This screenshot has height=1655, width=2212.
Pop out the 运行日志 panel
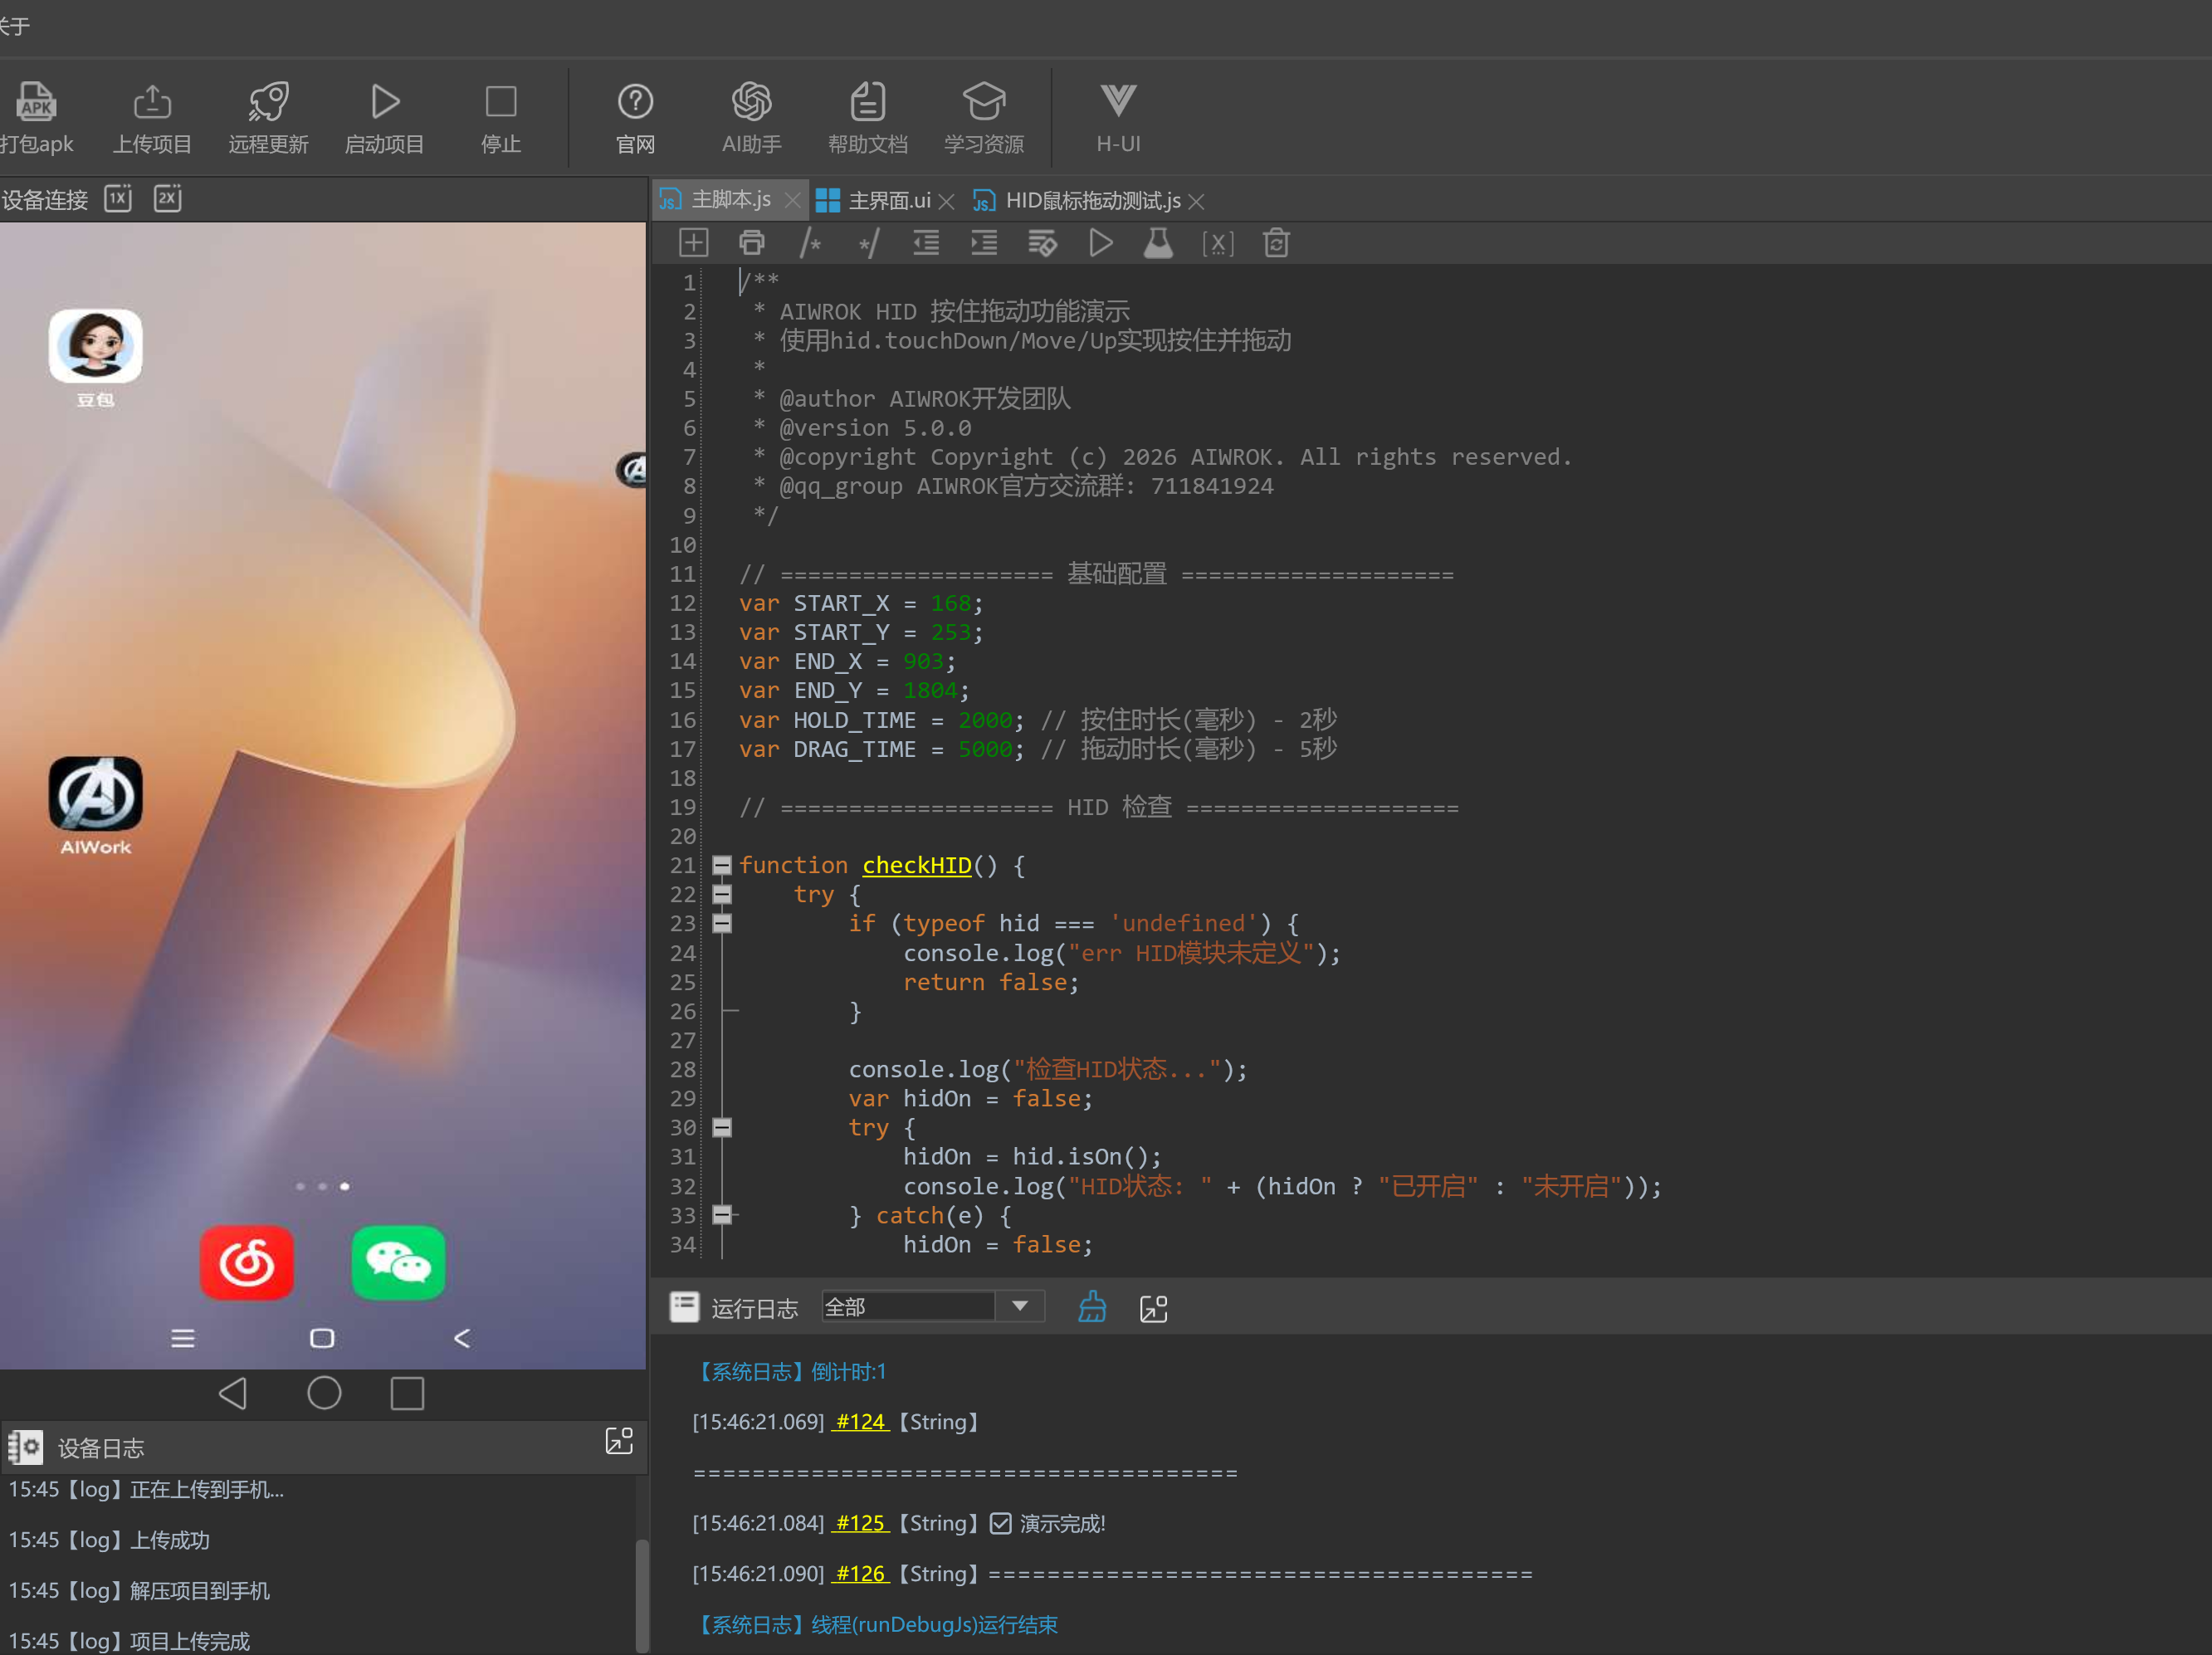1153,1308
